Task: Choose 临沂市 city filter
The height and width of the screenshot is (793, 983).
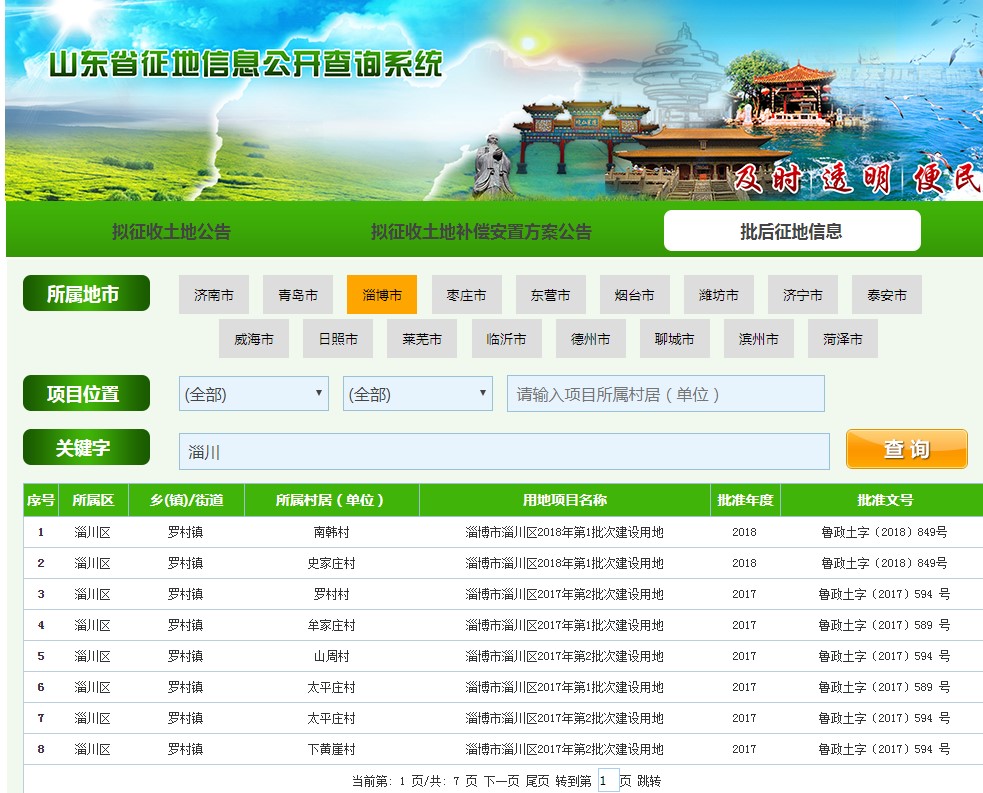Action: pos(506,339)
